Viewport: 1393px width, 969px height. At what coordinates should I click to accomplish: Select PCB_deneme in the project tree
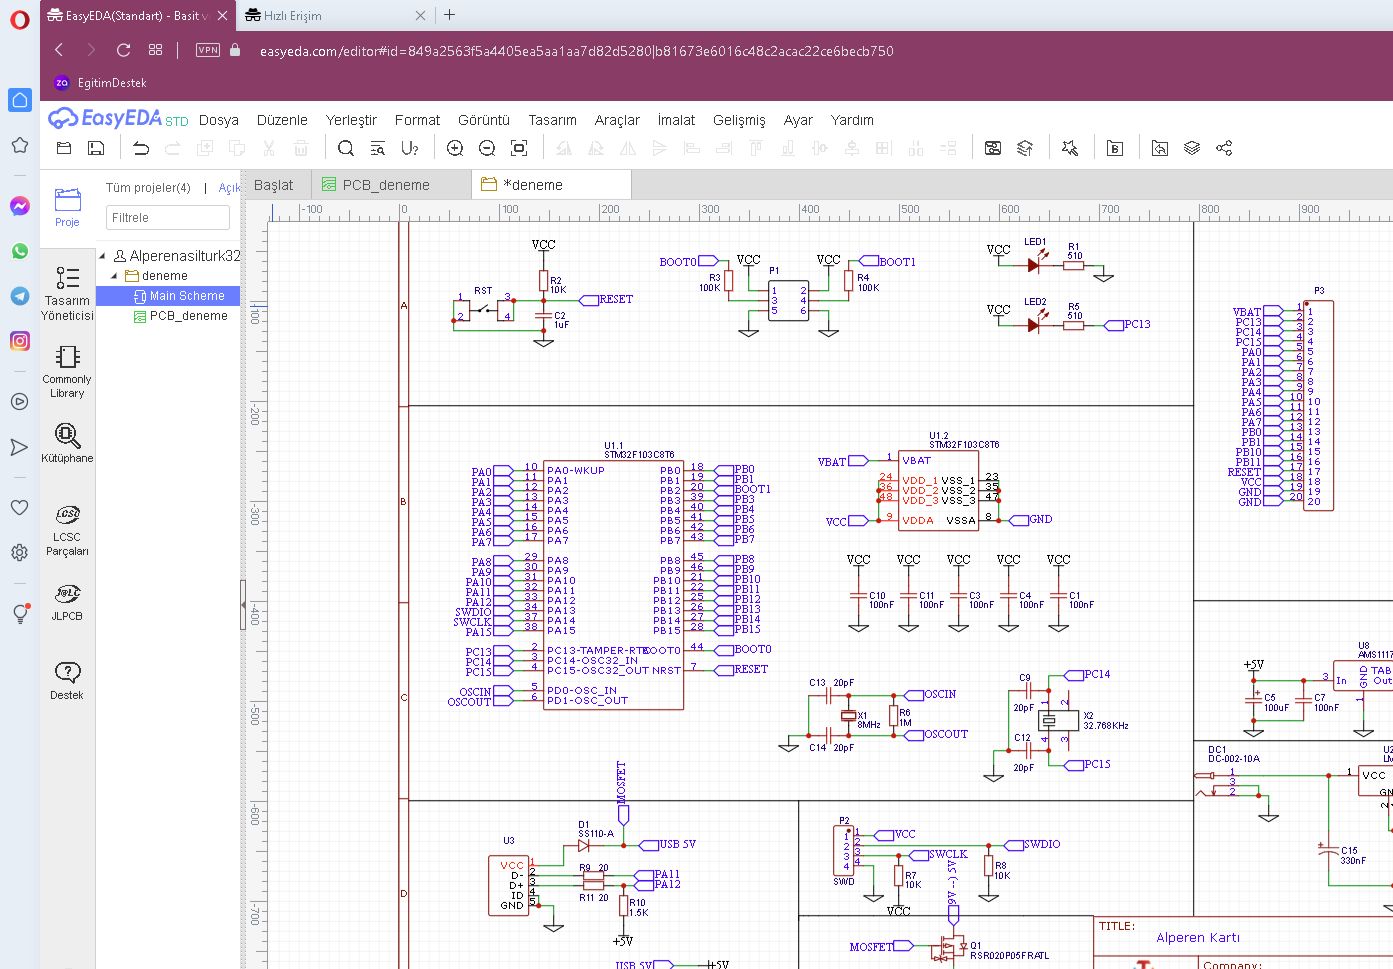pyautogui.click(x=188, y=316)
